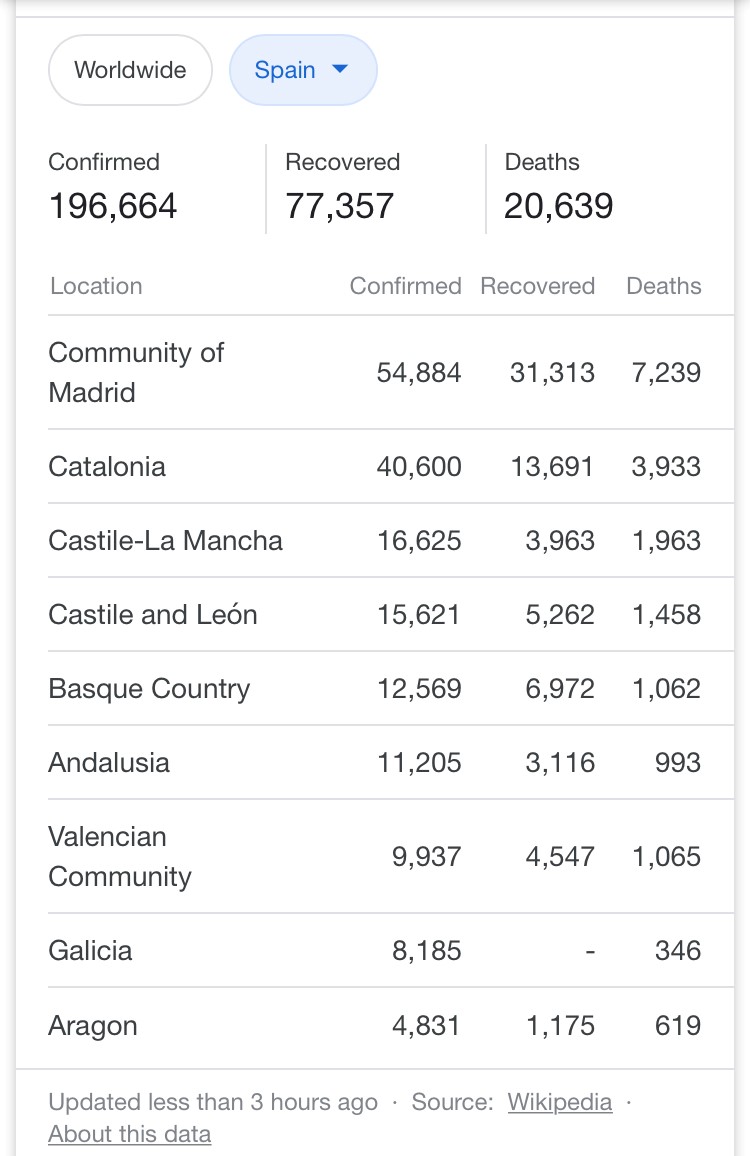
Task: Click the total Confirmed count 196,664
Action: coord(113,206)
